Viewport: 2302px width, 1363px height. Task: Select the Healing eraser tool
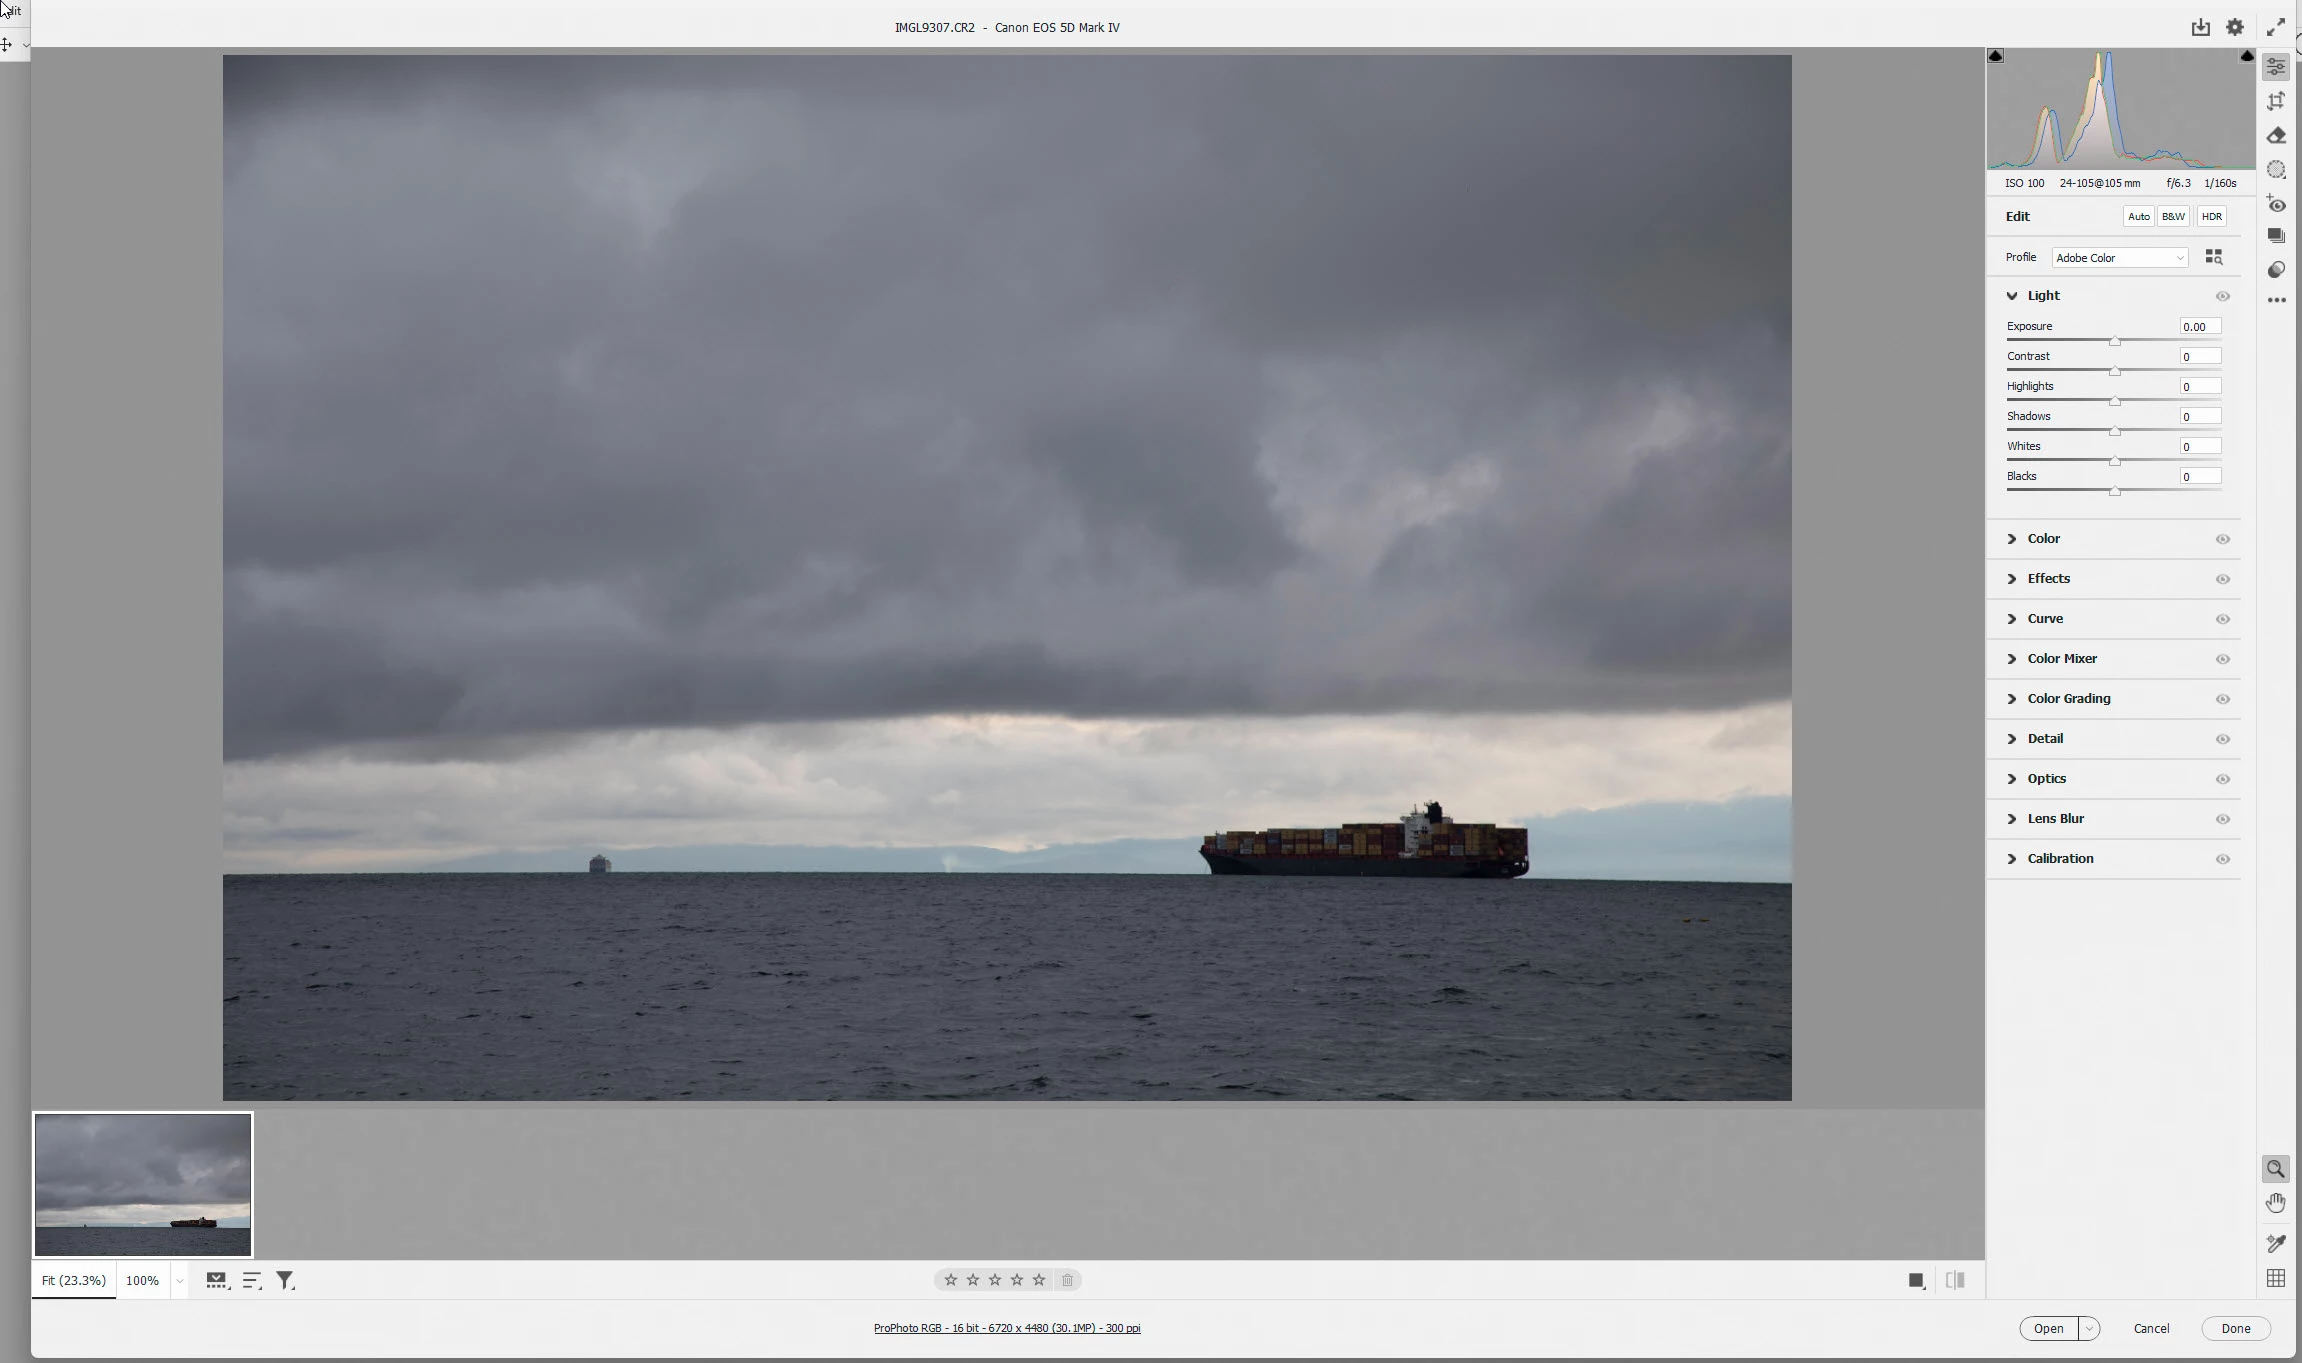coord(2276,135)
